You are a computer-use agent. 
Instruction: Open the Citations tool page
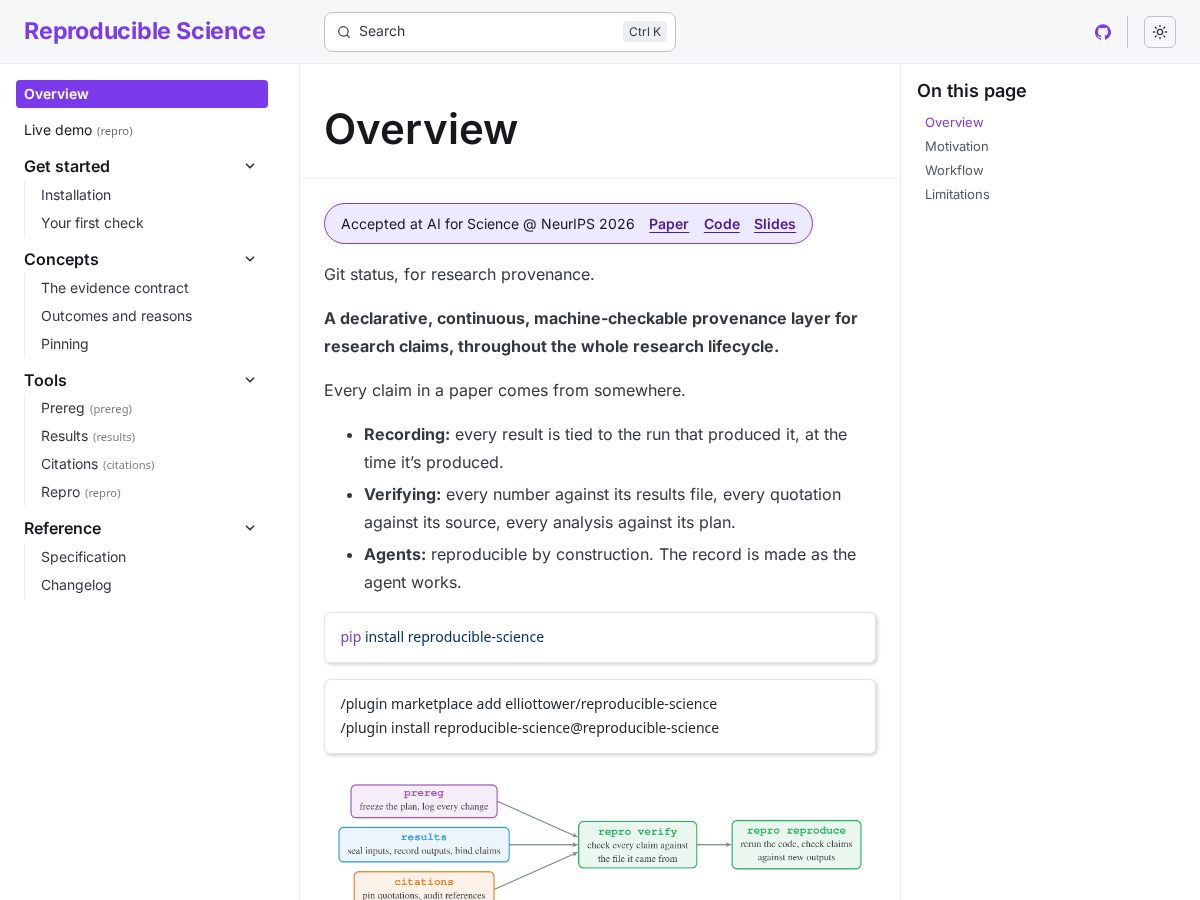click(98, 464)
